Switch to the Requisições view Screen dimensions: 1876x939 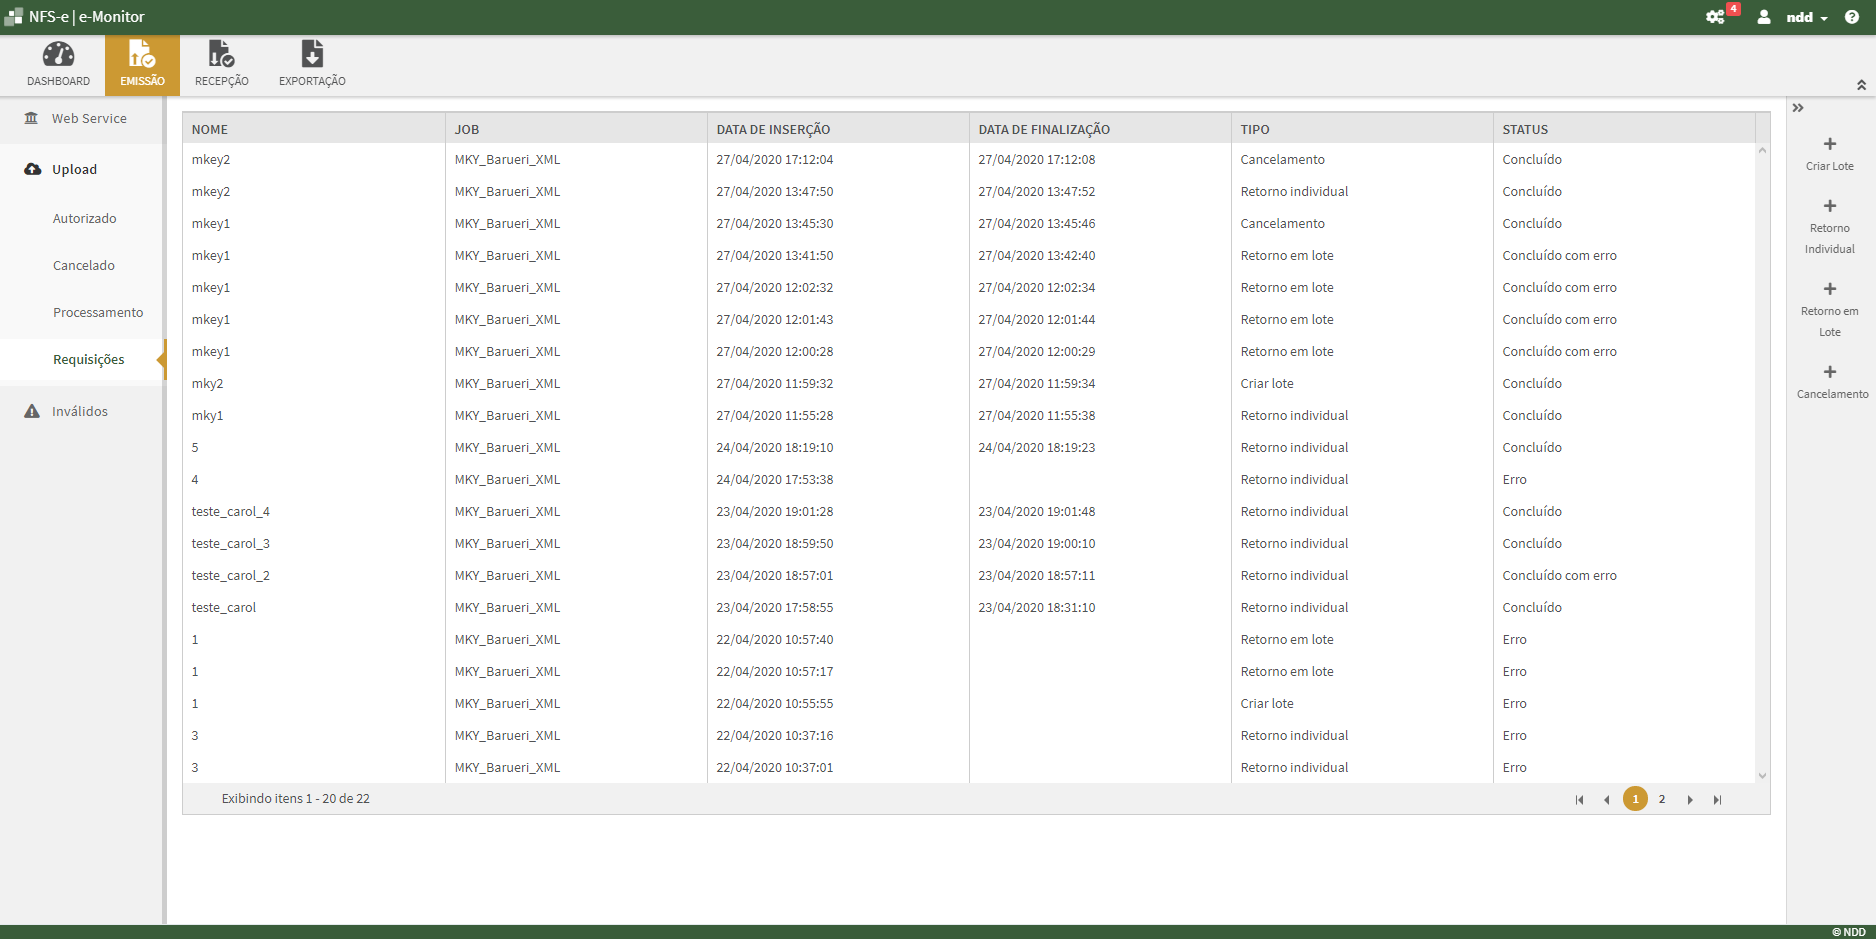tap(88, 359)
